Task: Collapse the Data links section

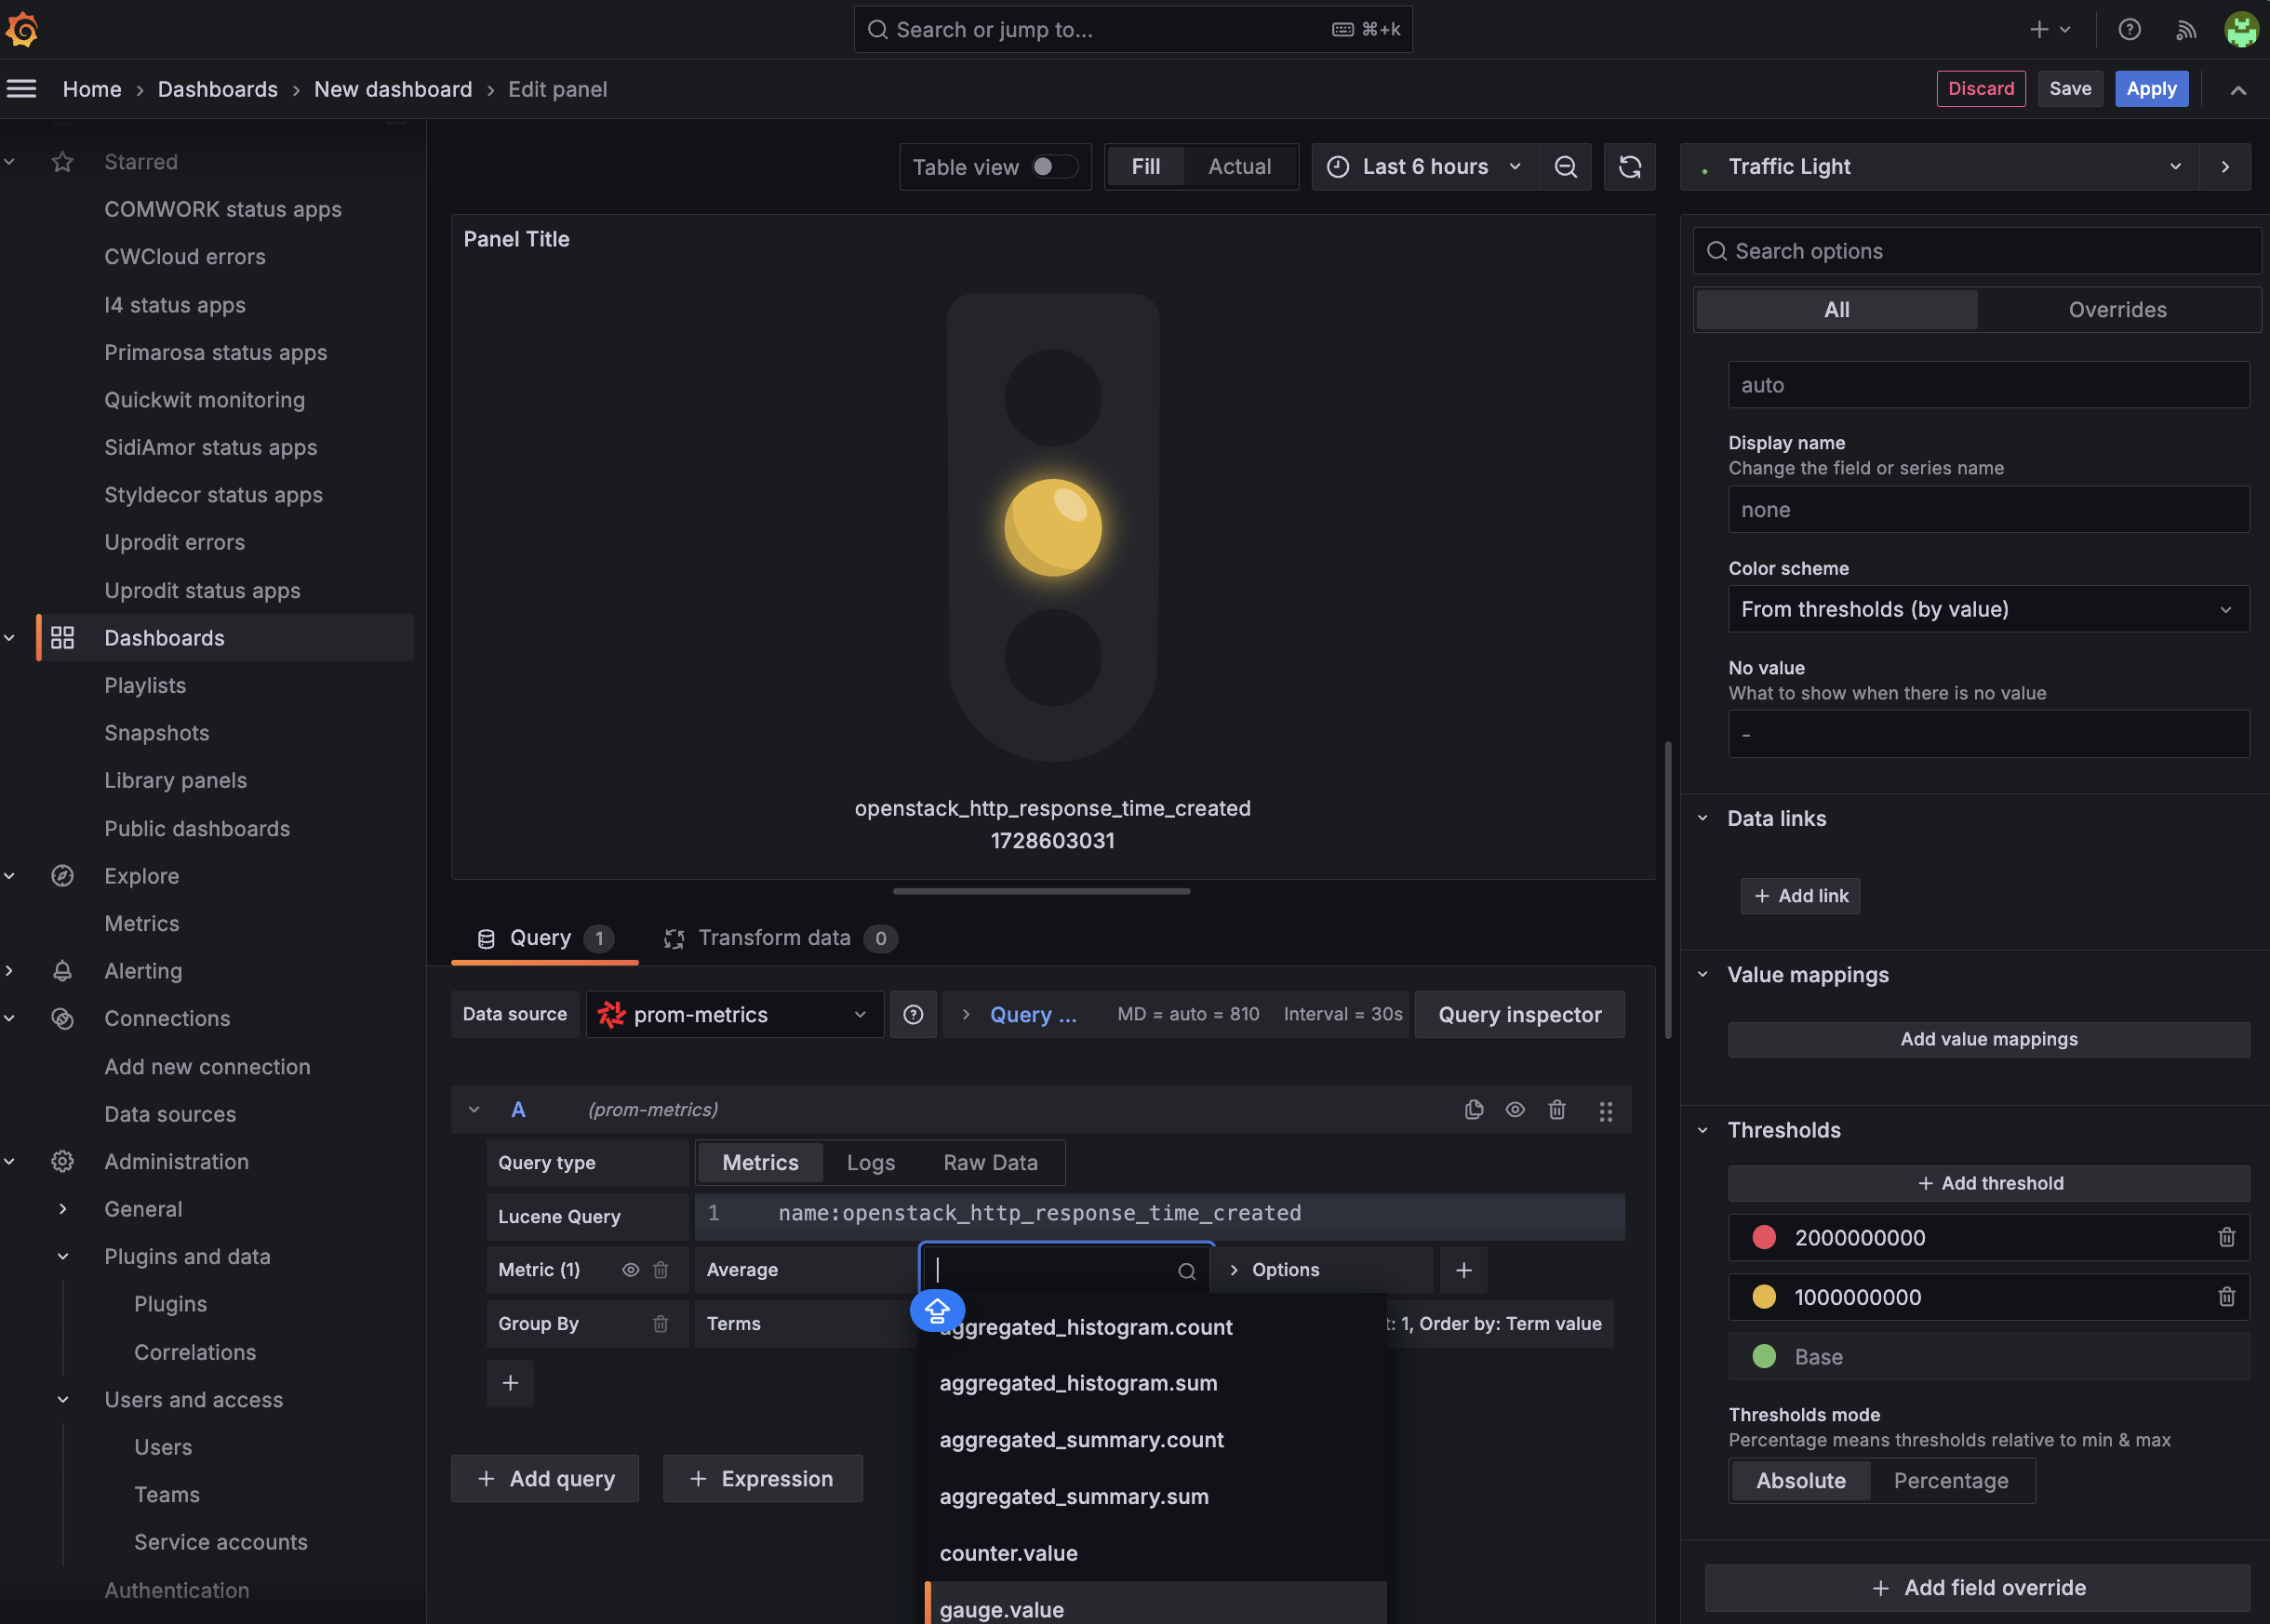Action: tap(1703, 818)
